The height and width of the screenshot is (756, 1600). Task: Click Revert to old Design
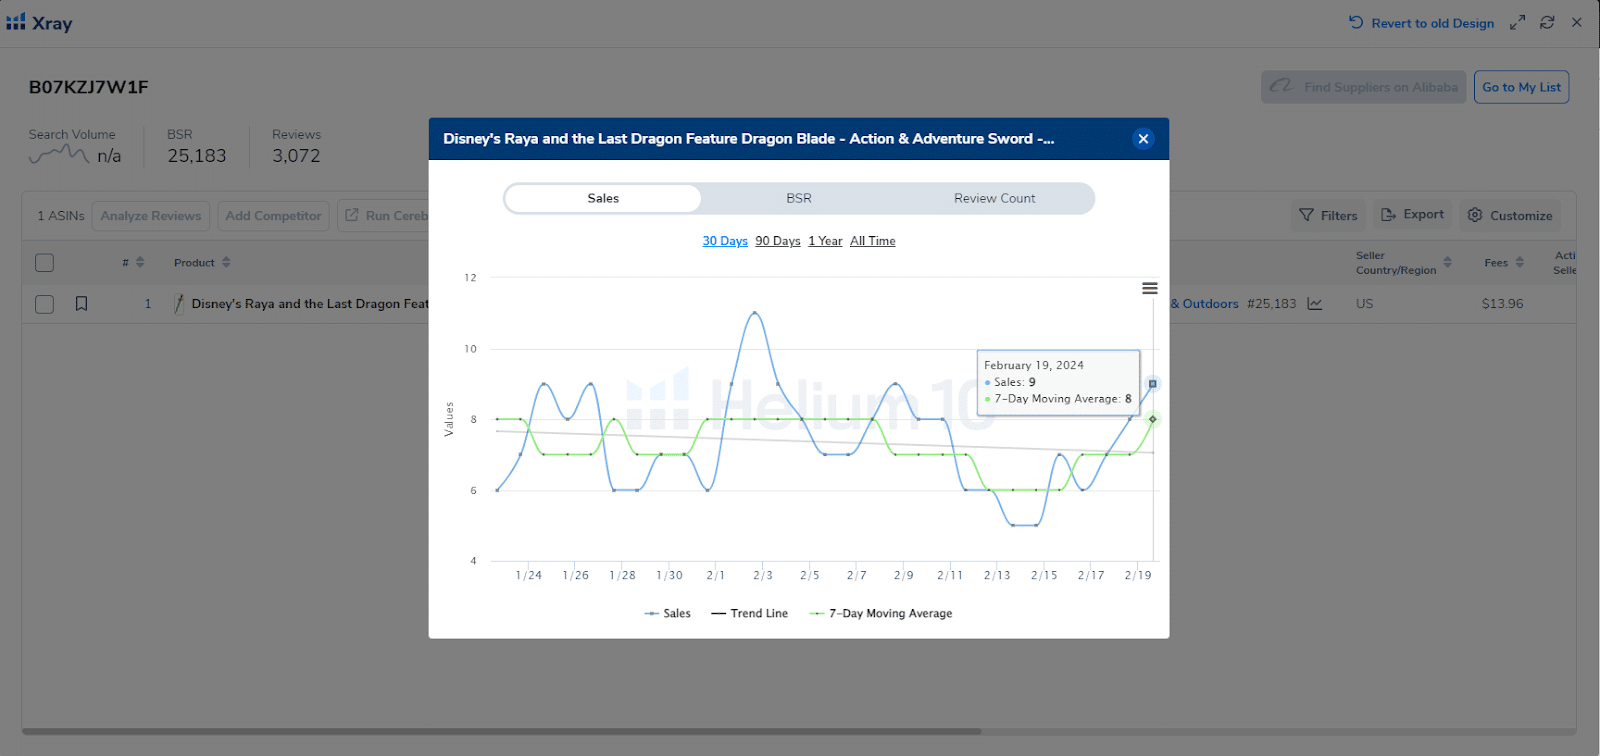(1421, 23)
